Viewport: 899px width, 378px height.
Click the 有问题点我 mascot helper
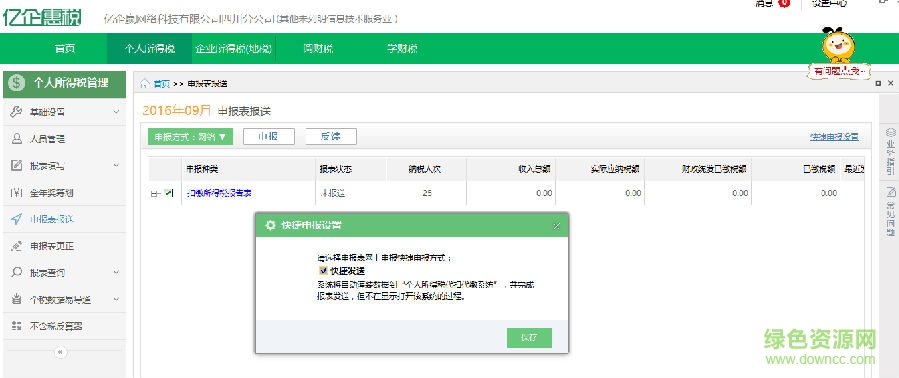838,53
